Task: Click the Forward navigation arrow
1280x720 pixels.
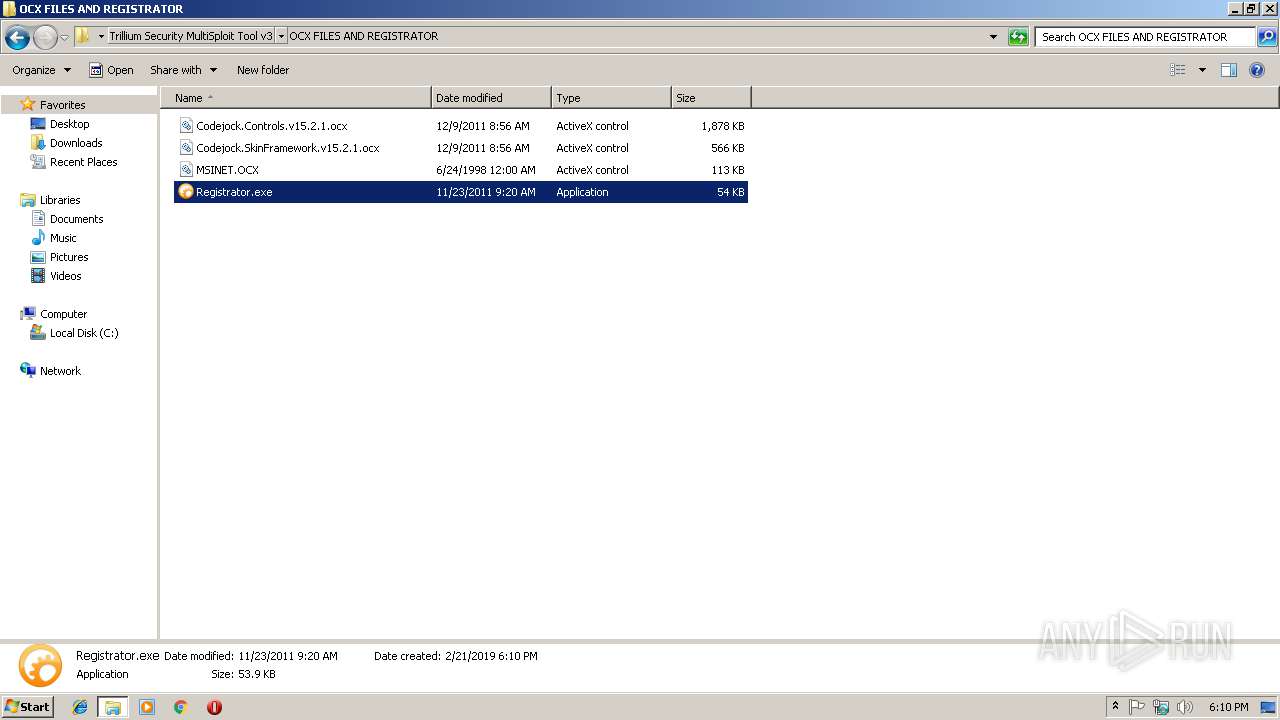Action: point(45,38)
